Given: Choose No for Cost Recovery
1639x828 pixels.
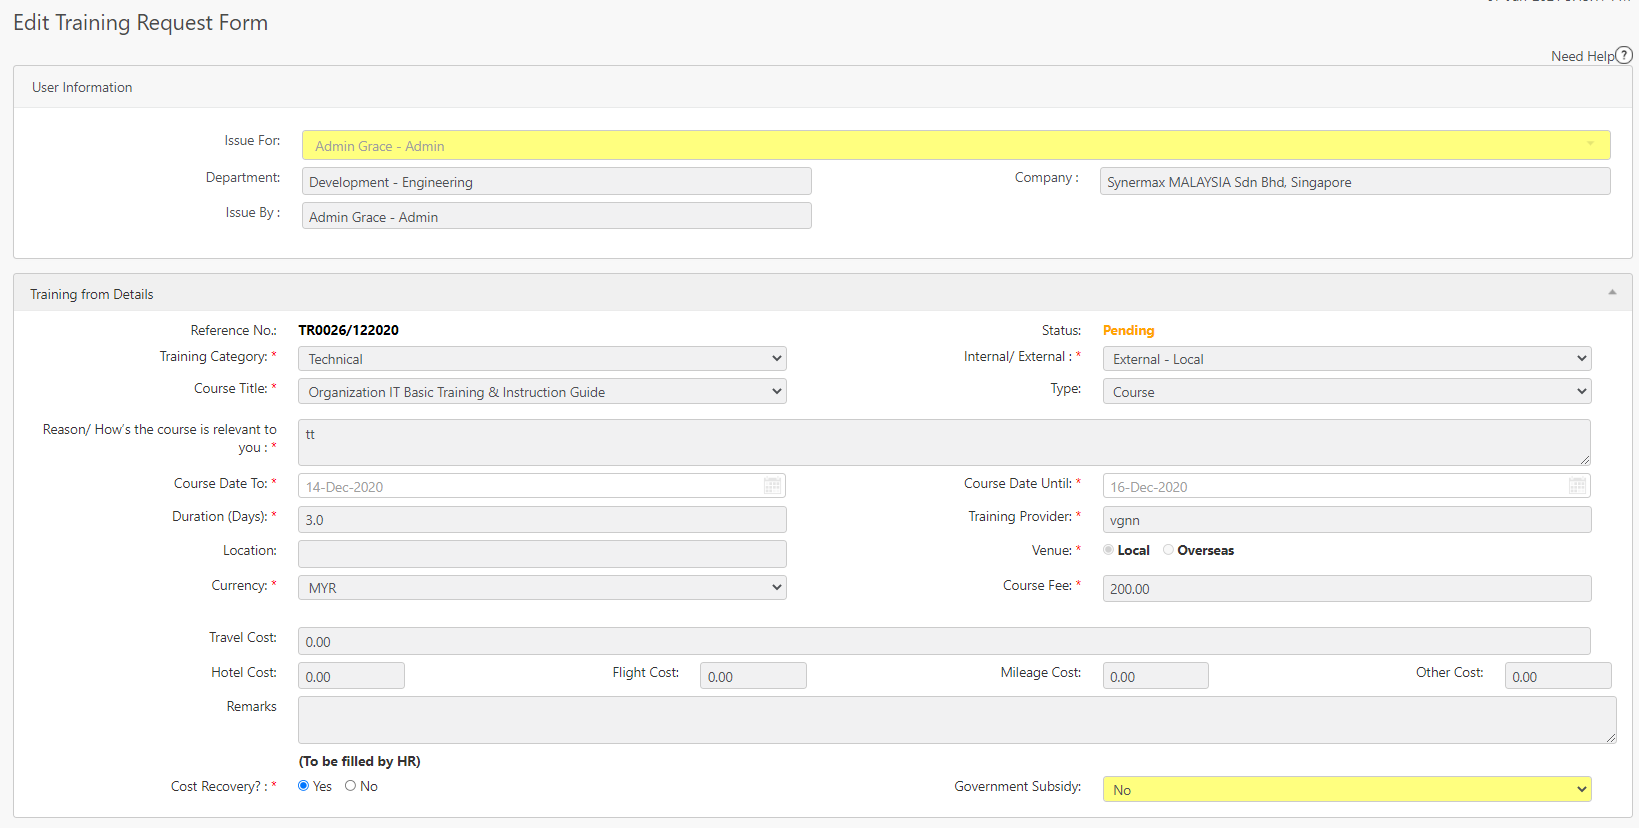Looking at the screenshot, I should (x=350, y=786).
